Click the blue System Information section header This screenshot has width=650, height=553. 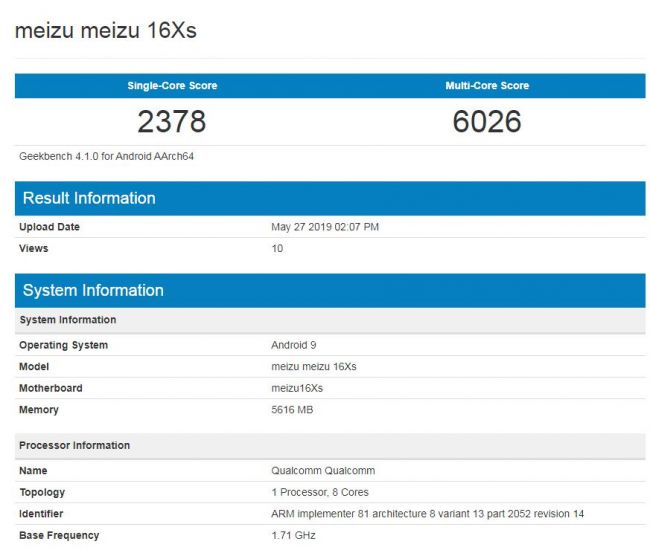[x=93, y=291]
